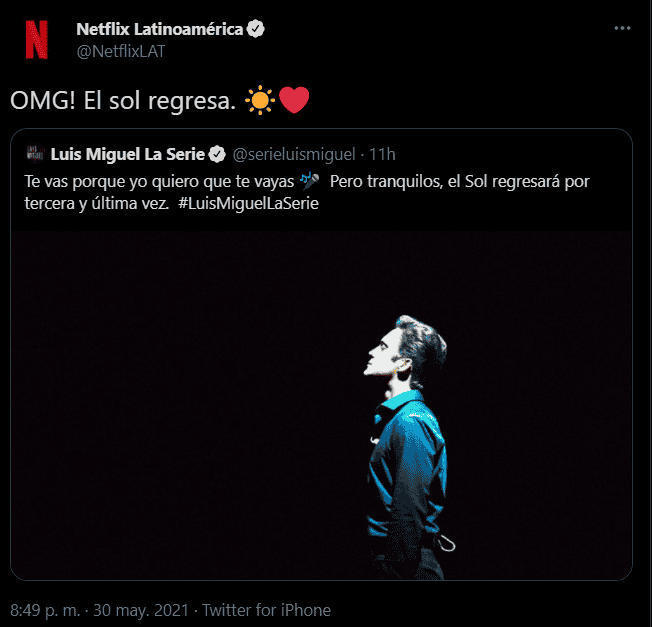Click verified badge beside Netflix Latinoamérica
The height and width of the screenshot is (627, 652).
coord(257,29)
